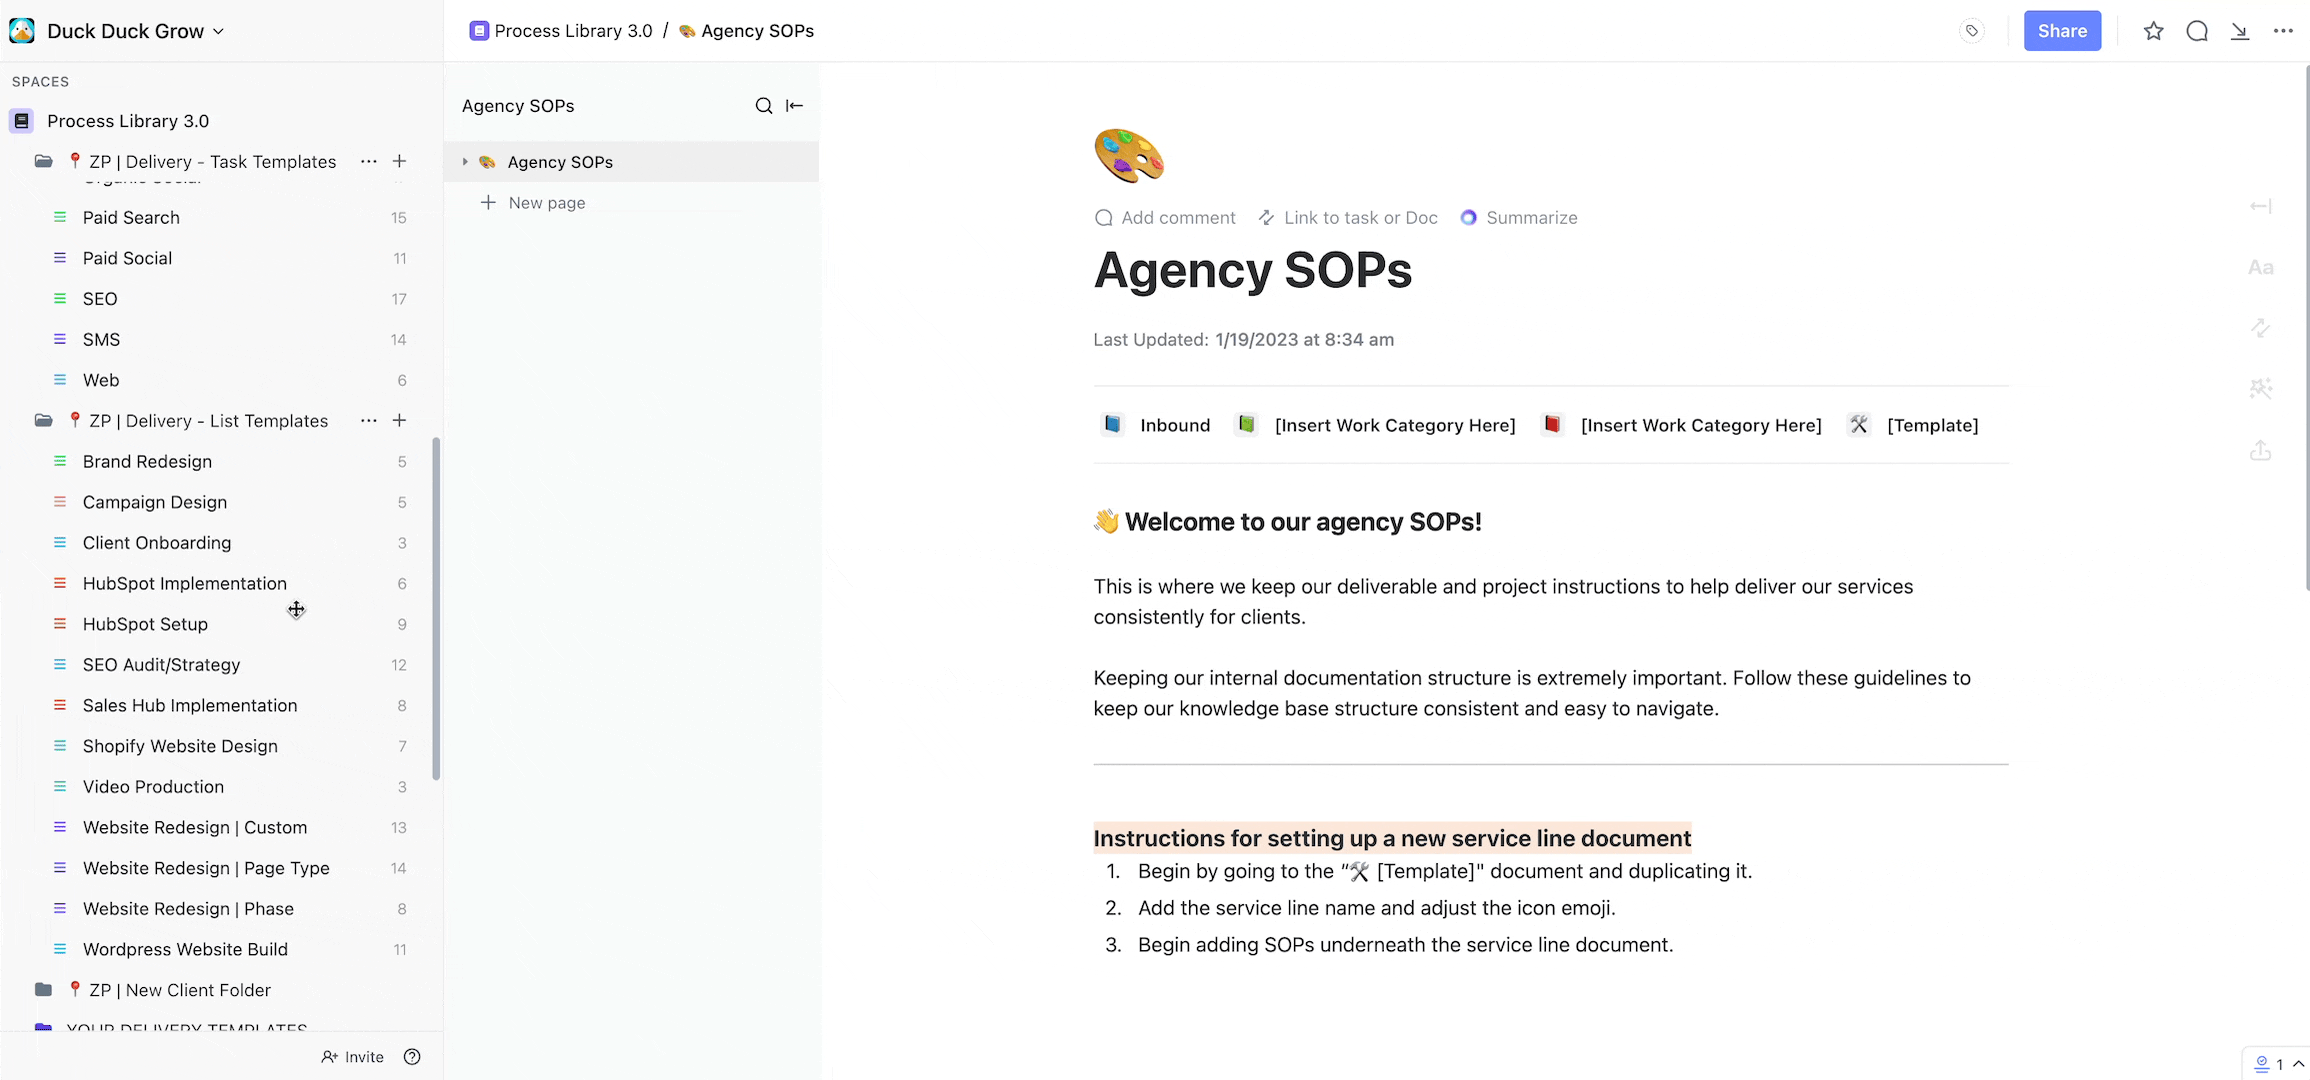Expand the Agency SOPs tree item
Image resolution: width=2310 pixels, height=1080 pixels.
(x=466, y=162)
